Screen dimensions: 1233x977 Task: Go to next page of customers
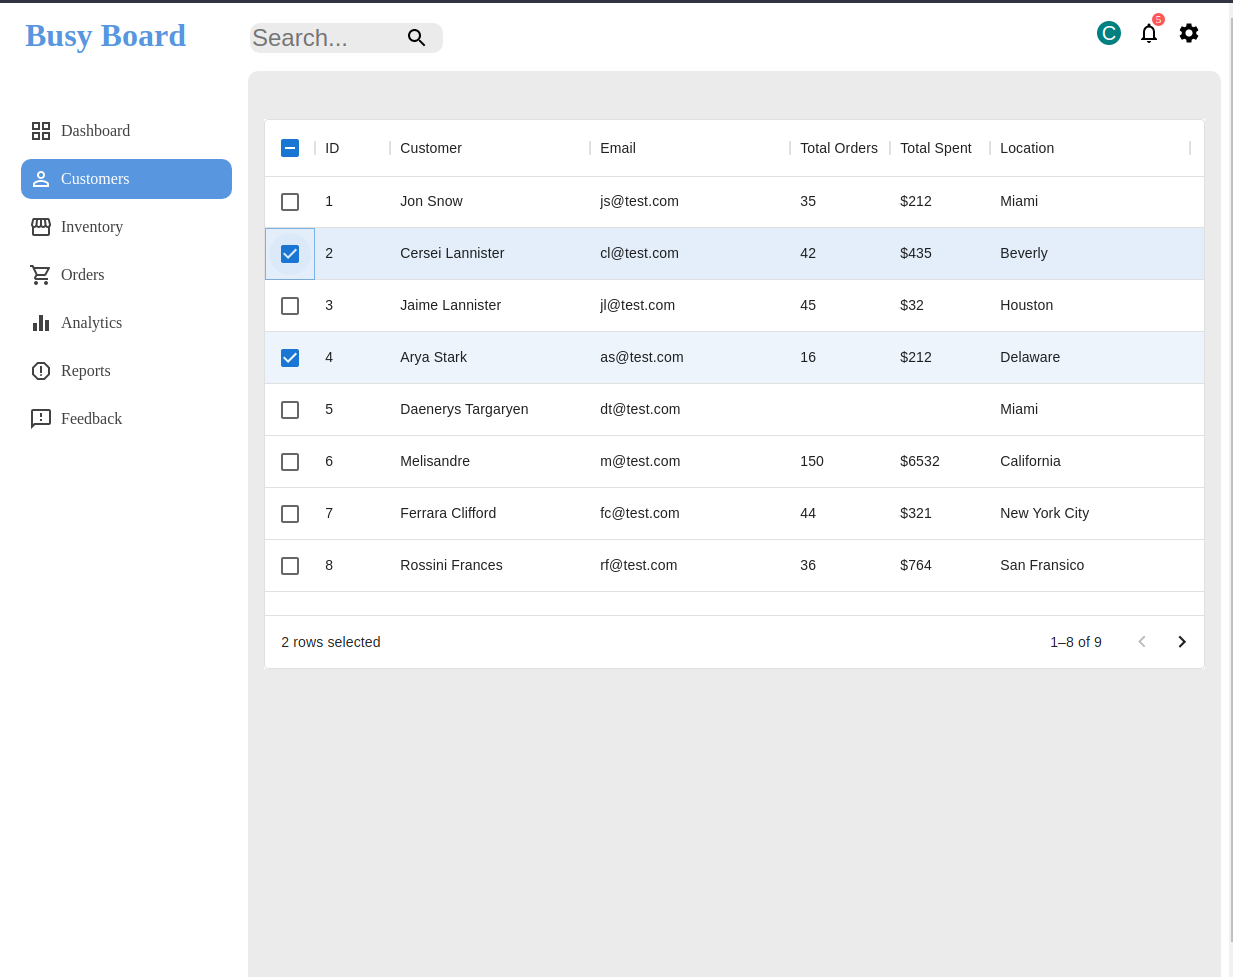[1181, 641]
